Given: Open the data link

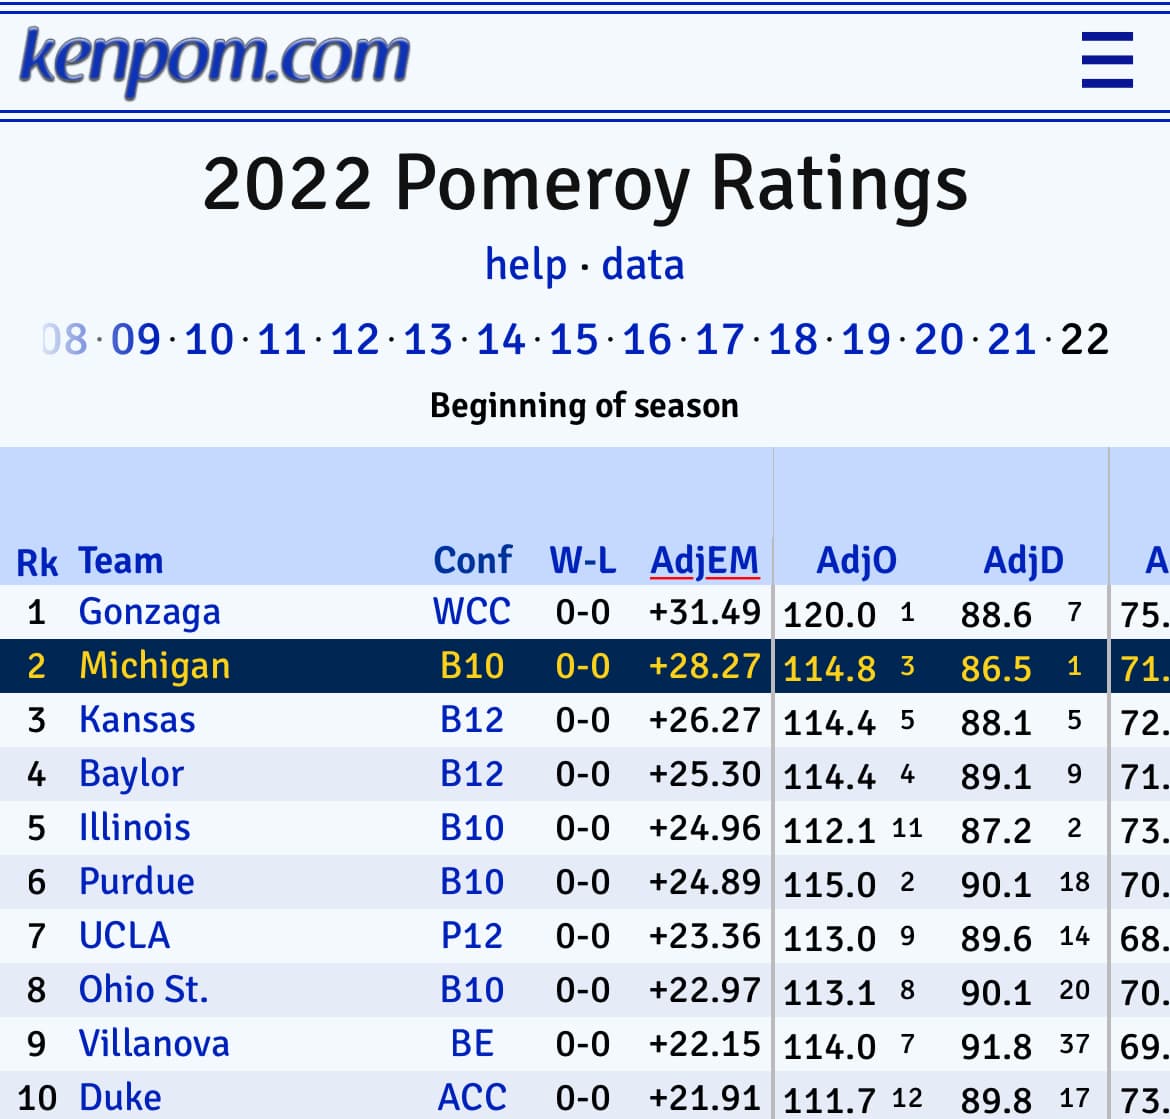Looking at the screenshot, I should tap(643, 265).
